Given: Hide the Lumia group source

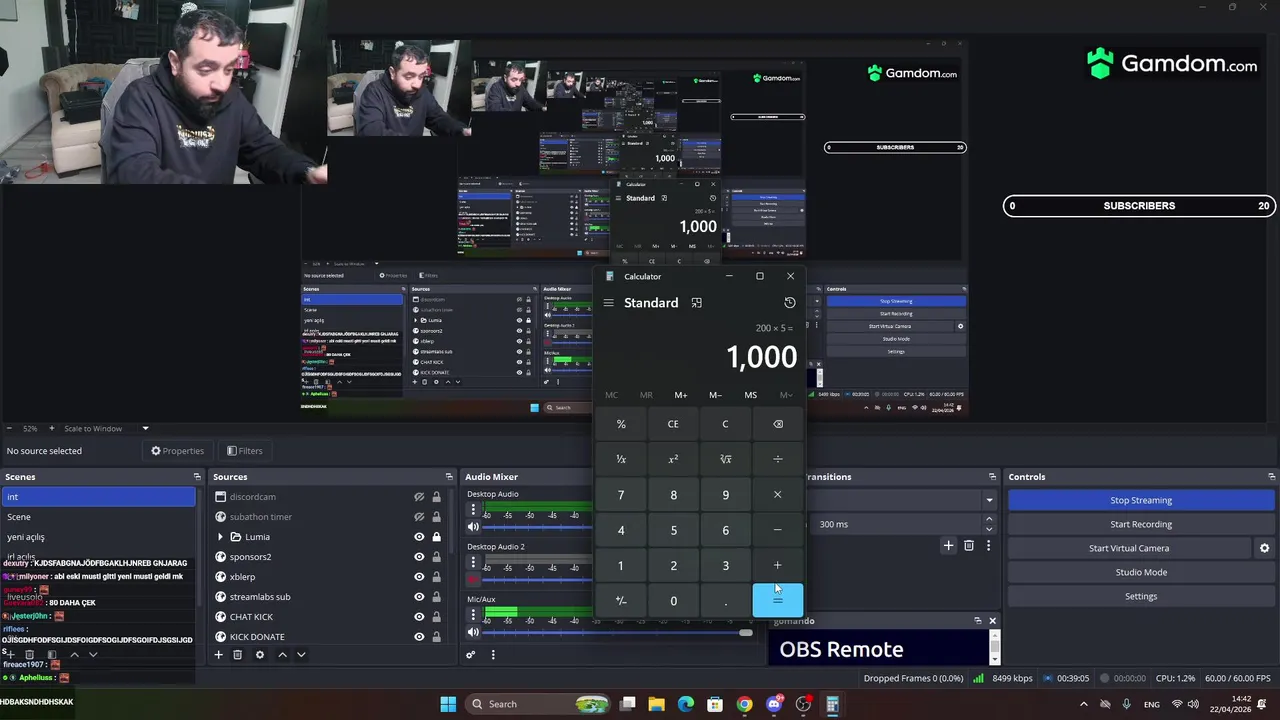Looking at the screenshot, I should click(x=419, y=537).
